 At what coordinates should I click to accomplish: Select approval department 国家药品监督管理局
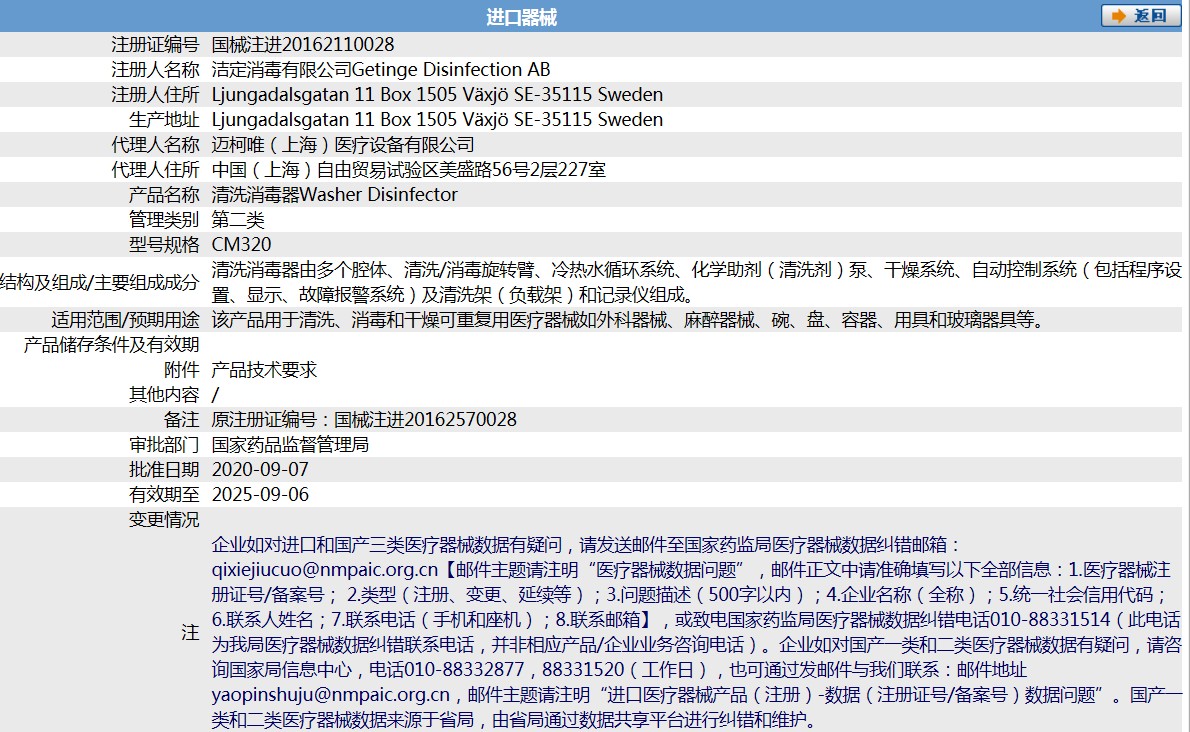pyautogui.click(x=291, y=445)
